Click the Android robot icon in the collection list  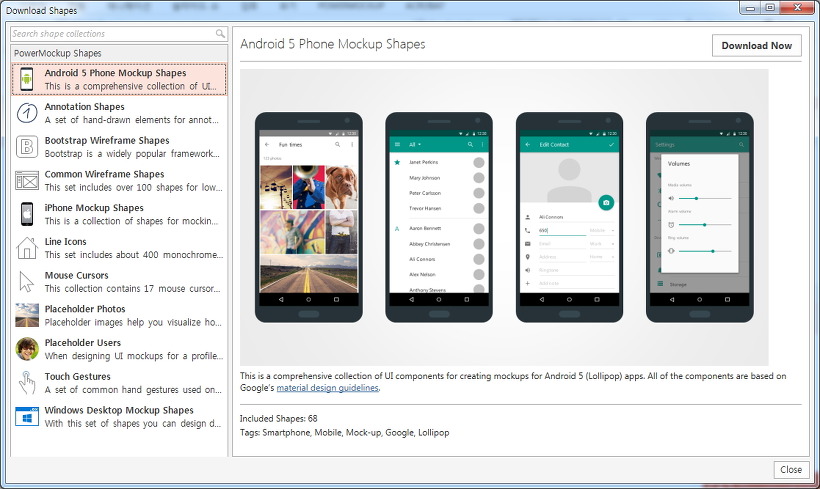click(27, 79)
